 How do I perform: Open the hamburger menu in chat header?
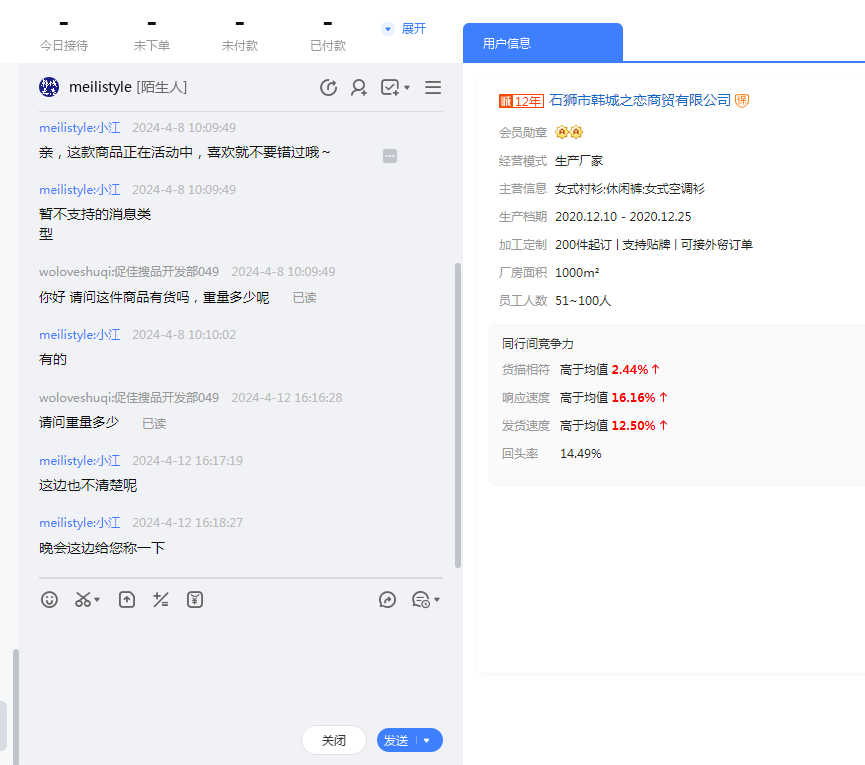tap(433, 88)
